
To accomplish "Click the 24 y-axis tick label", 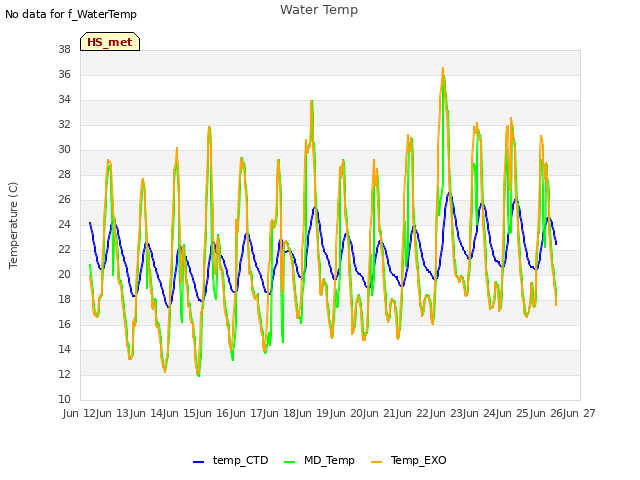I will [x=64, y=224].
